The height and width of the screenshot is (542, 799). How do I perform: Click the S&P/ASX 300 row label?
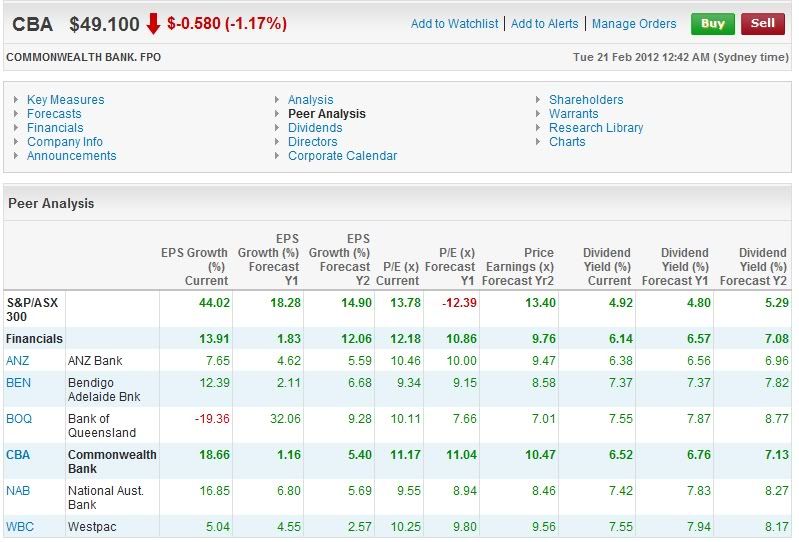[x=32, y=309]
